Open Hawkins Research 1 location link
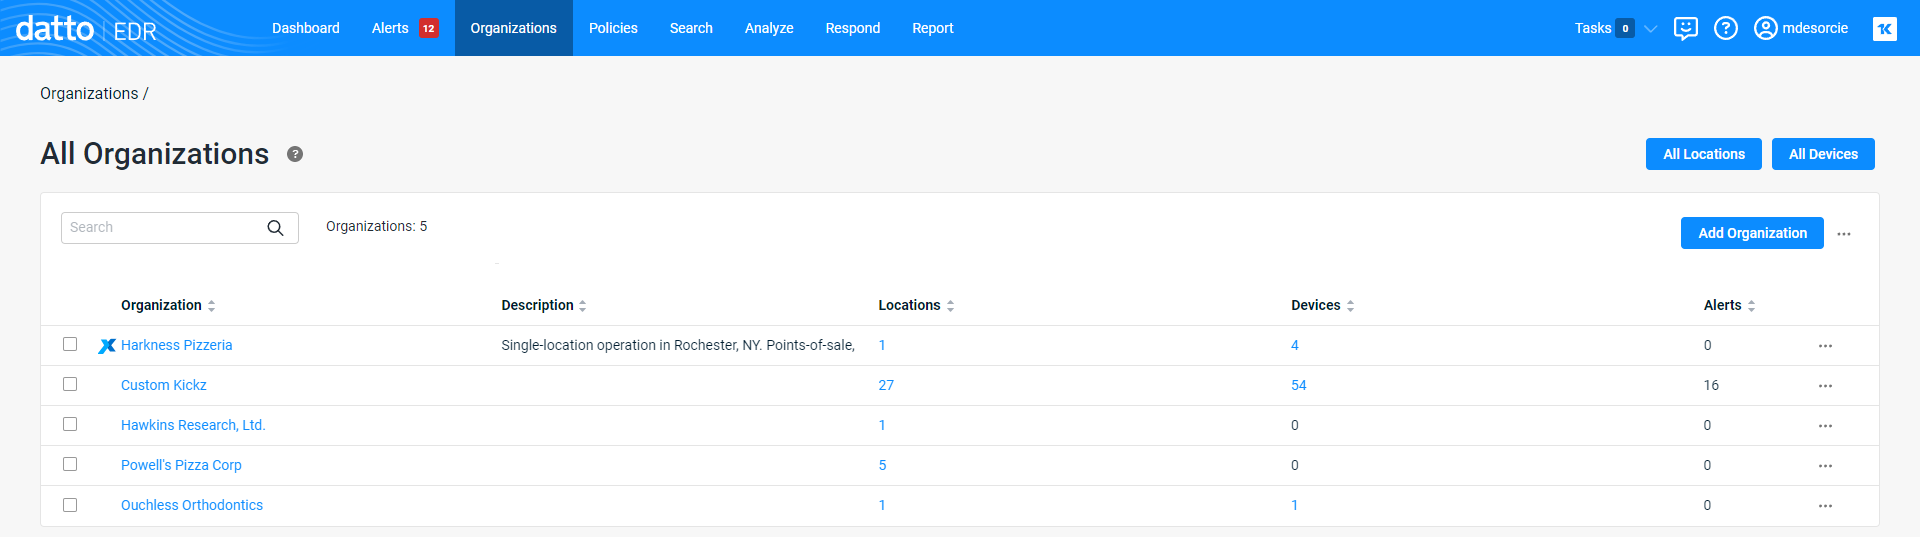This screenshot has height=537, width=1920. pyautogui.click(x=882, y=425)
